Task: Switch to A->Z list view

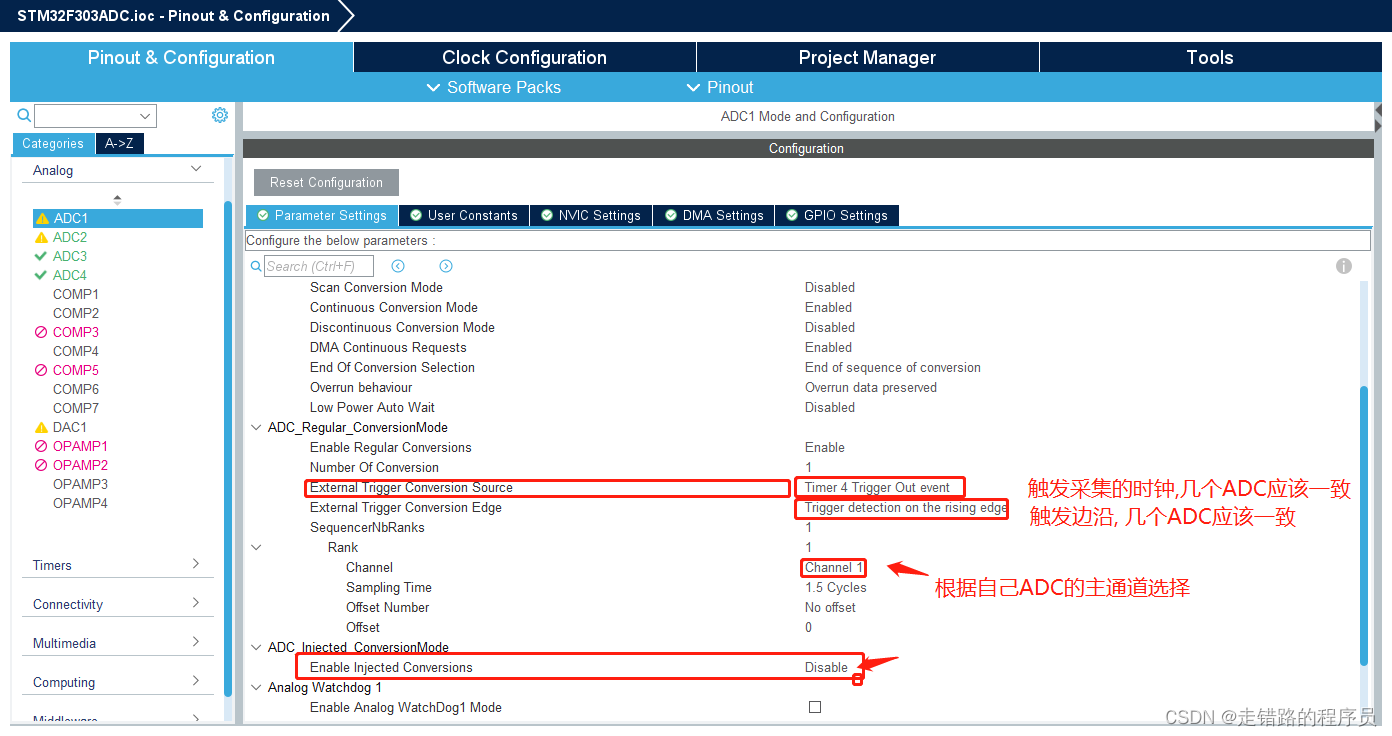Action: pos(119,143)
